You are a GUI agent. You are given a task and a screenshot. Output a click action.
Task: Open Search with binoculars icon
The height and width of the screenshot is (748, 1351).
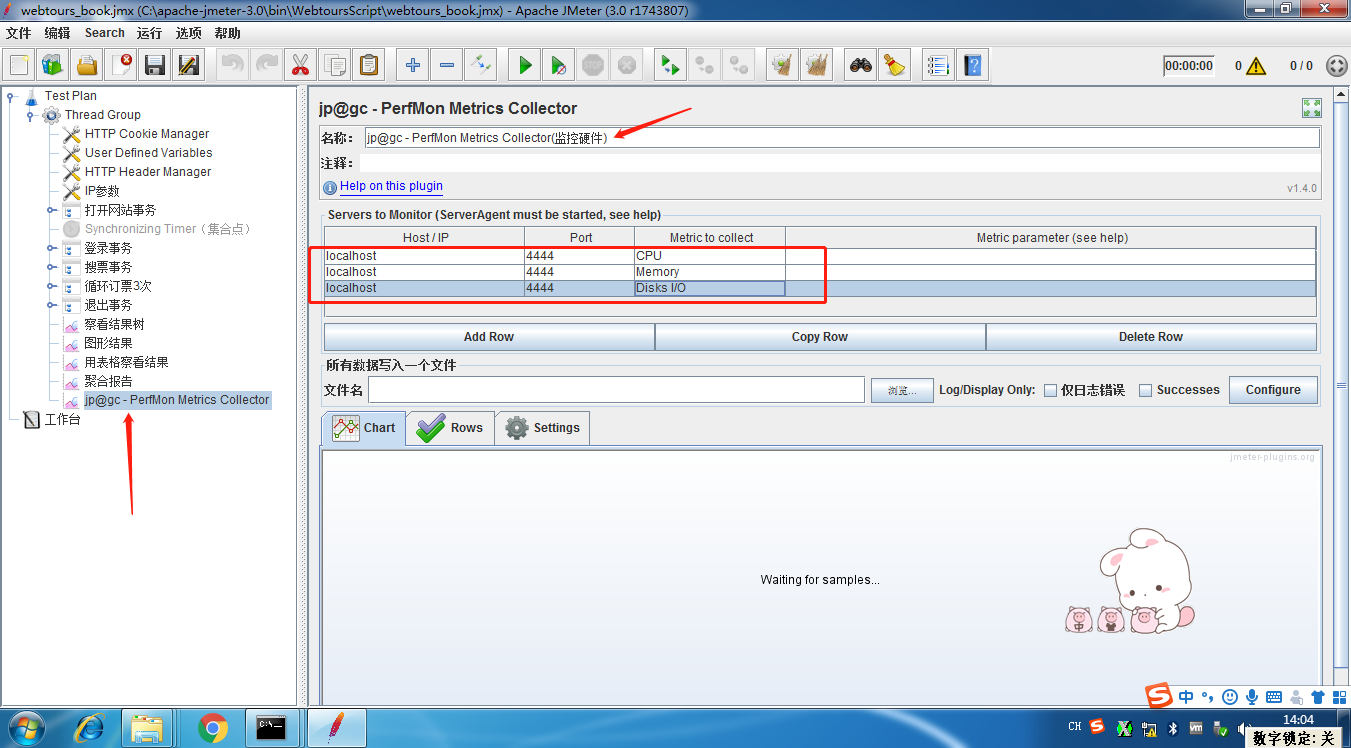tap(861, 66)
